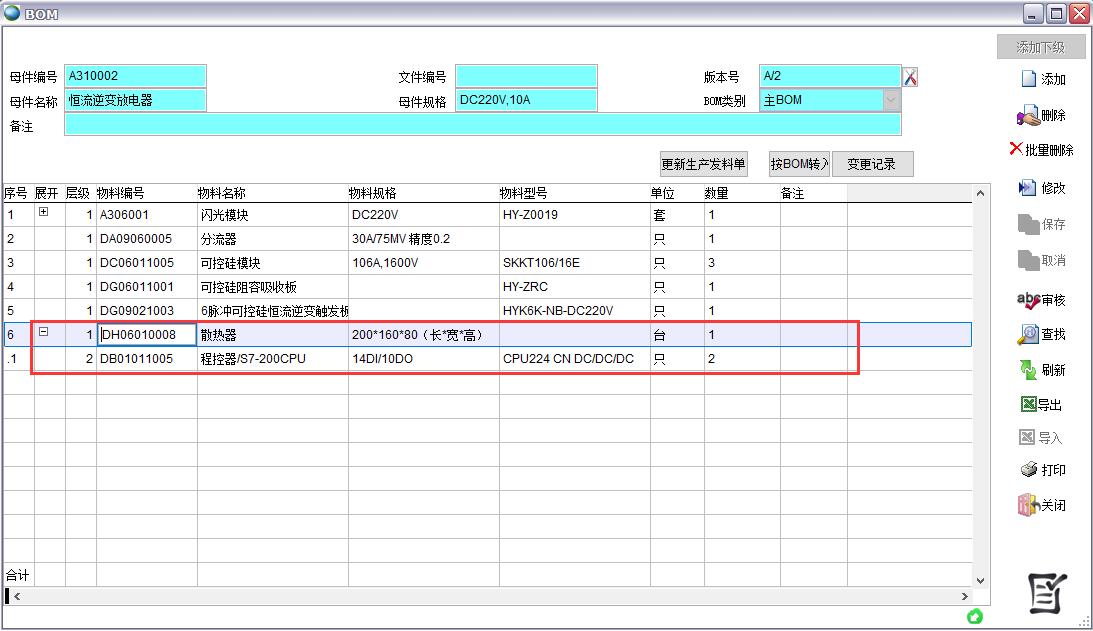The image size is (1093, 631).
Task: Close the form via 关闭 button
Action: [x=1042, y=505]
